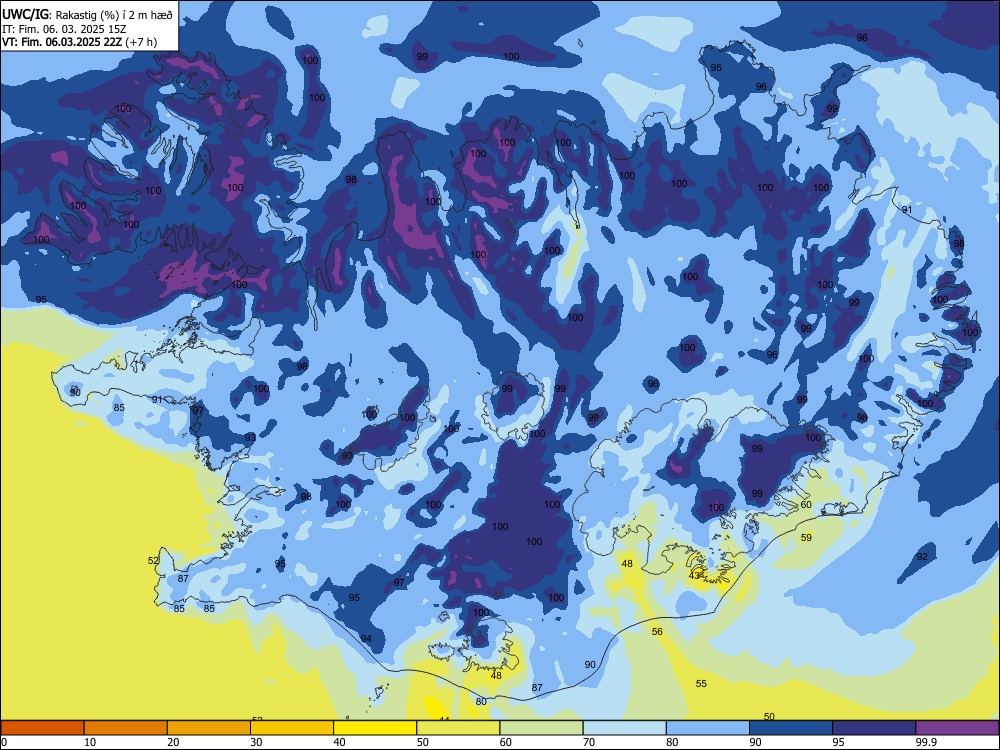The width and height of the screenshot is (1000, 750).
Task: Click the purple 99.9+ legend swatch
Action: coord(957,728)
